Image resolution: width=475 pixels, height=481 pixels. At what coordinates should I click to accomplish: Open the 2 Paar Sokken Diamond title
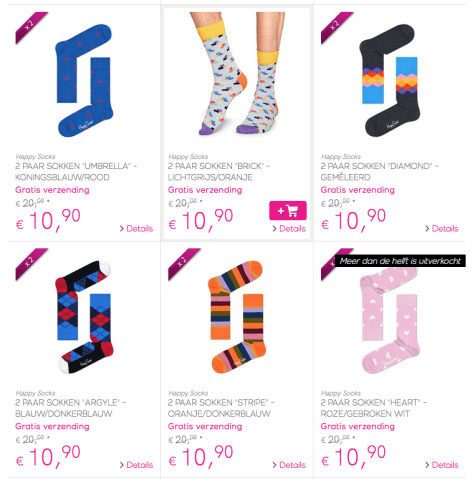click(x=380, y=171)
